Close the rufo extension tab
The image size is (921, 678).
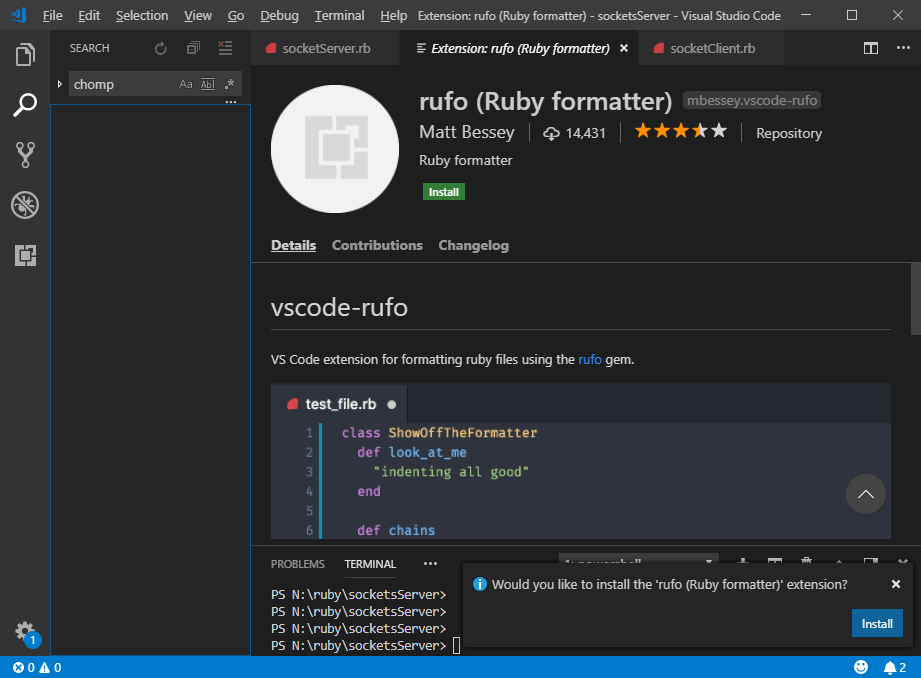[x=624, y=48]
